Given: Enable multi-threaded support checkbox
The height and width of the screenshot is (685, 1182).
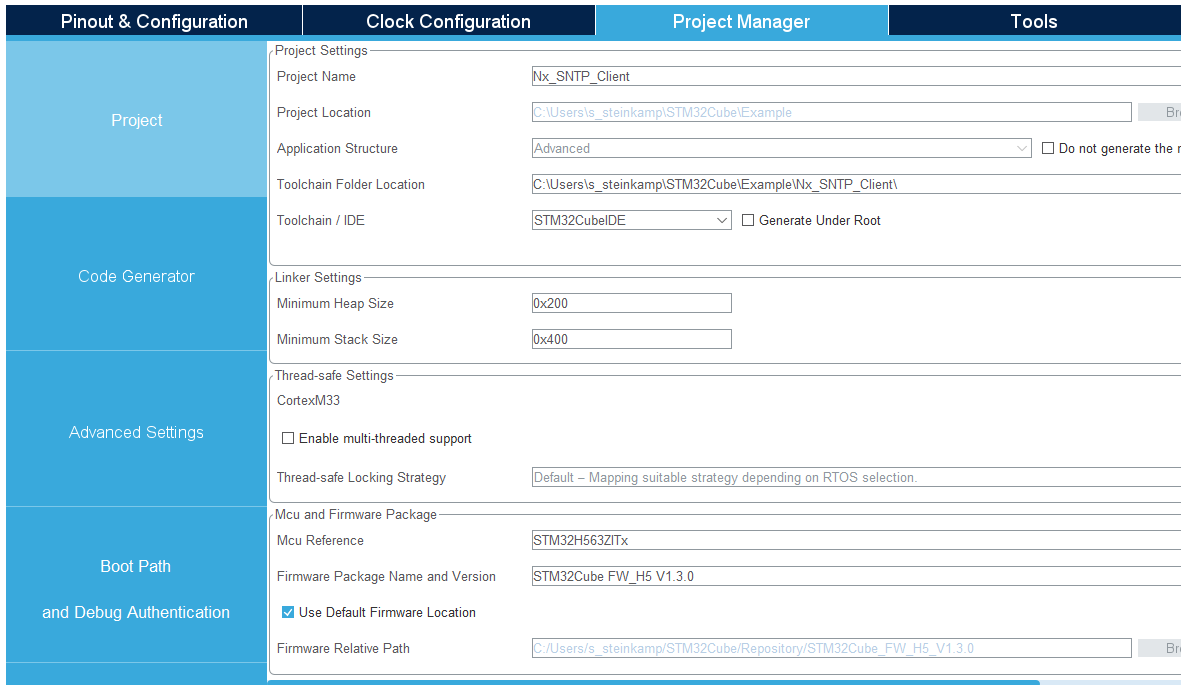Looking at the screenshot, I should 288,438.
